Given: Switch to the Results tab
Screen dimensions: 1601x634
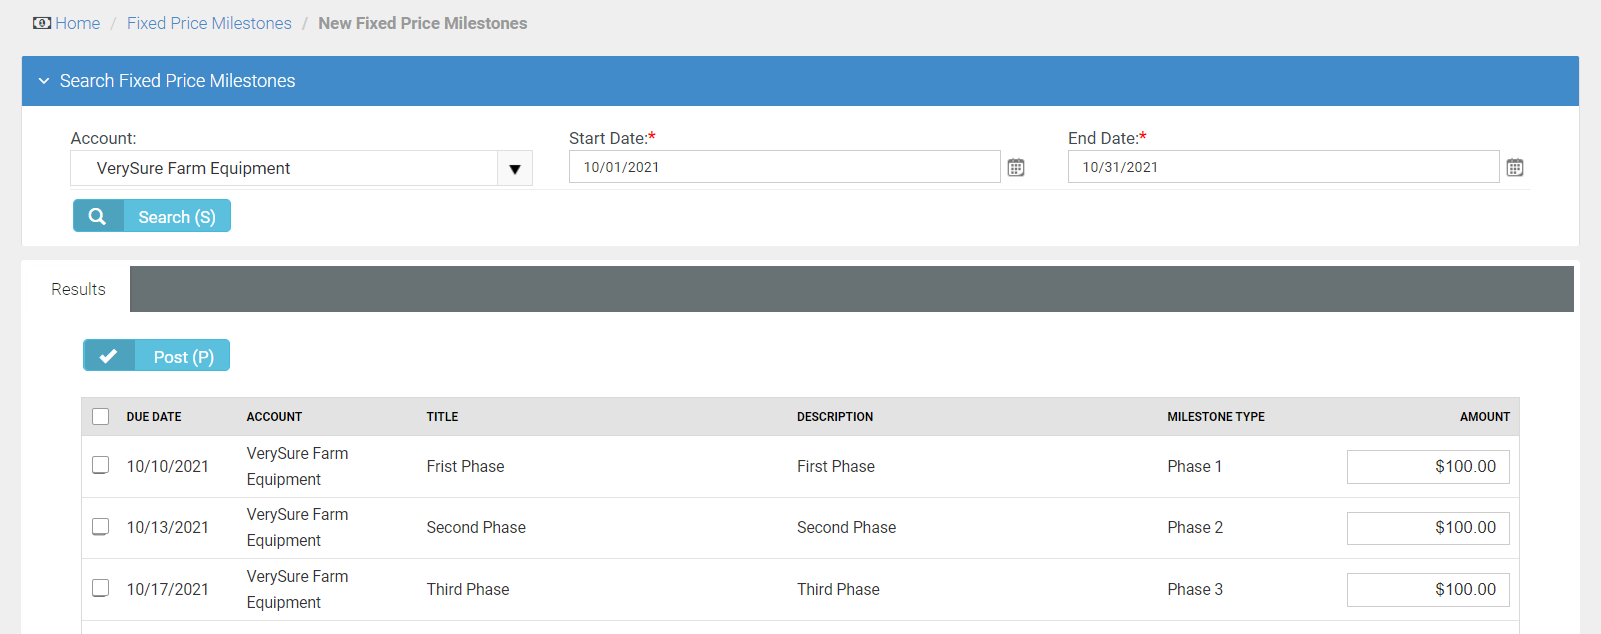Looking at the screenshot, I should (x=78, y=289).
